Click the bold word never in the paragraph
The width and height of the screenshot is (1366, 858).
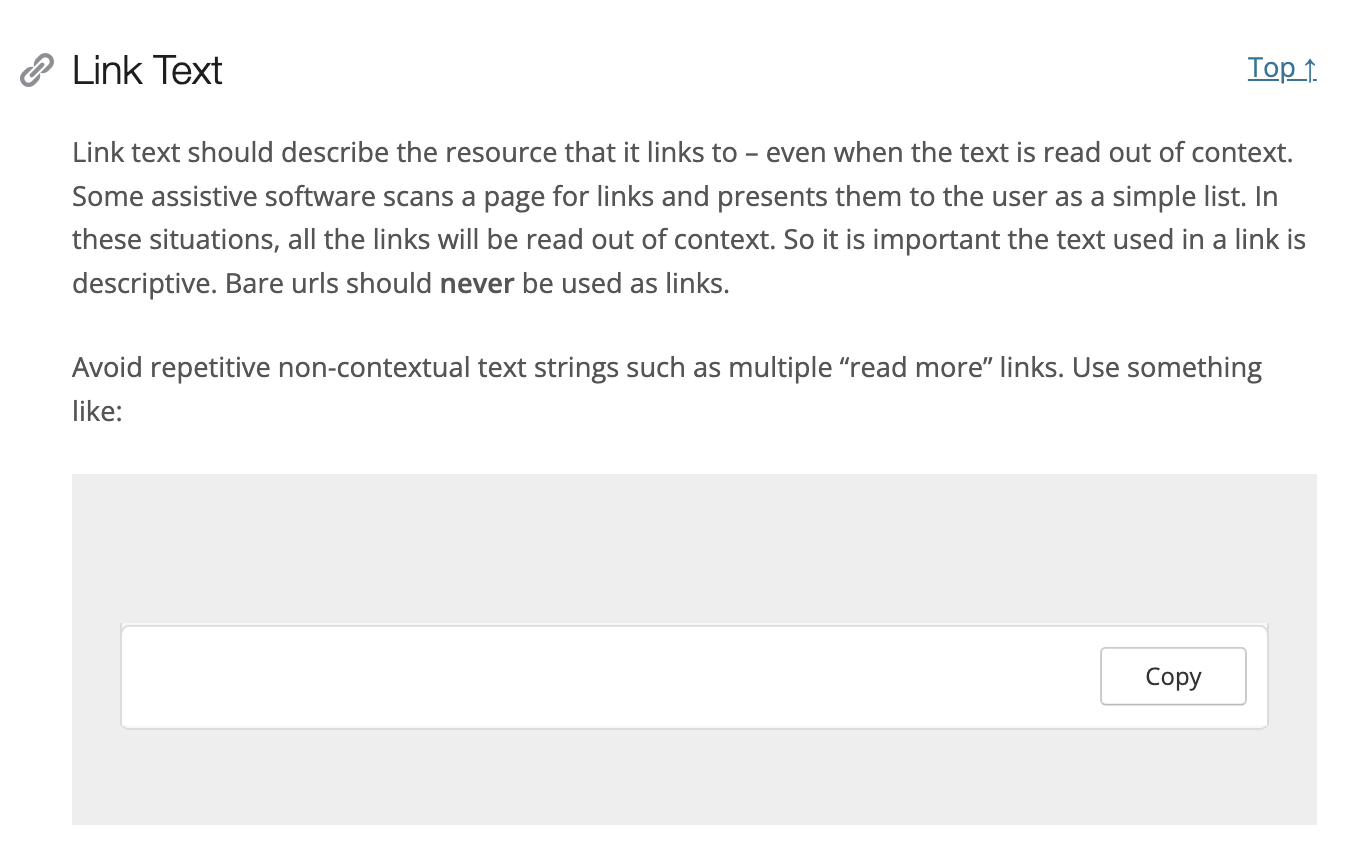point(476,283)
